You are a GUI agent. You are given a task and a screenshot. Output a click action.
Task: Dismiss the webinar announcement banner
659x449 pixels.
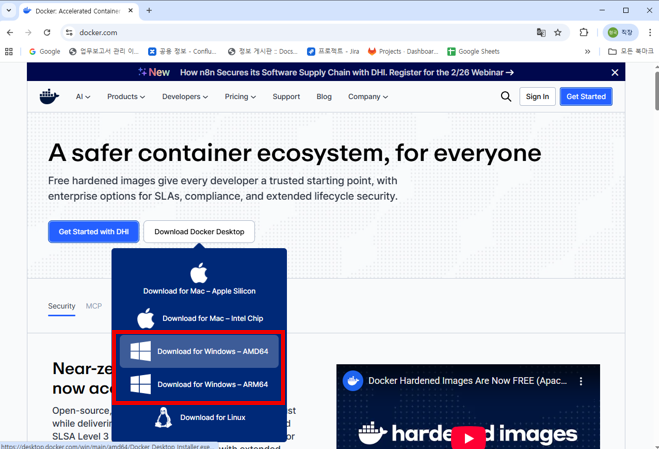pos(615,72)
